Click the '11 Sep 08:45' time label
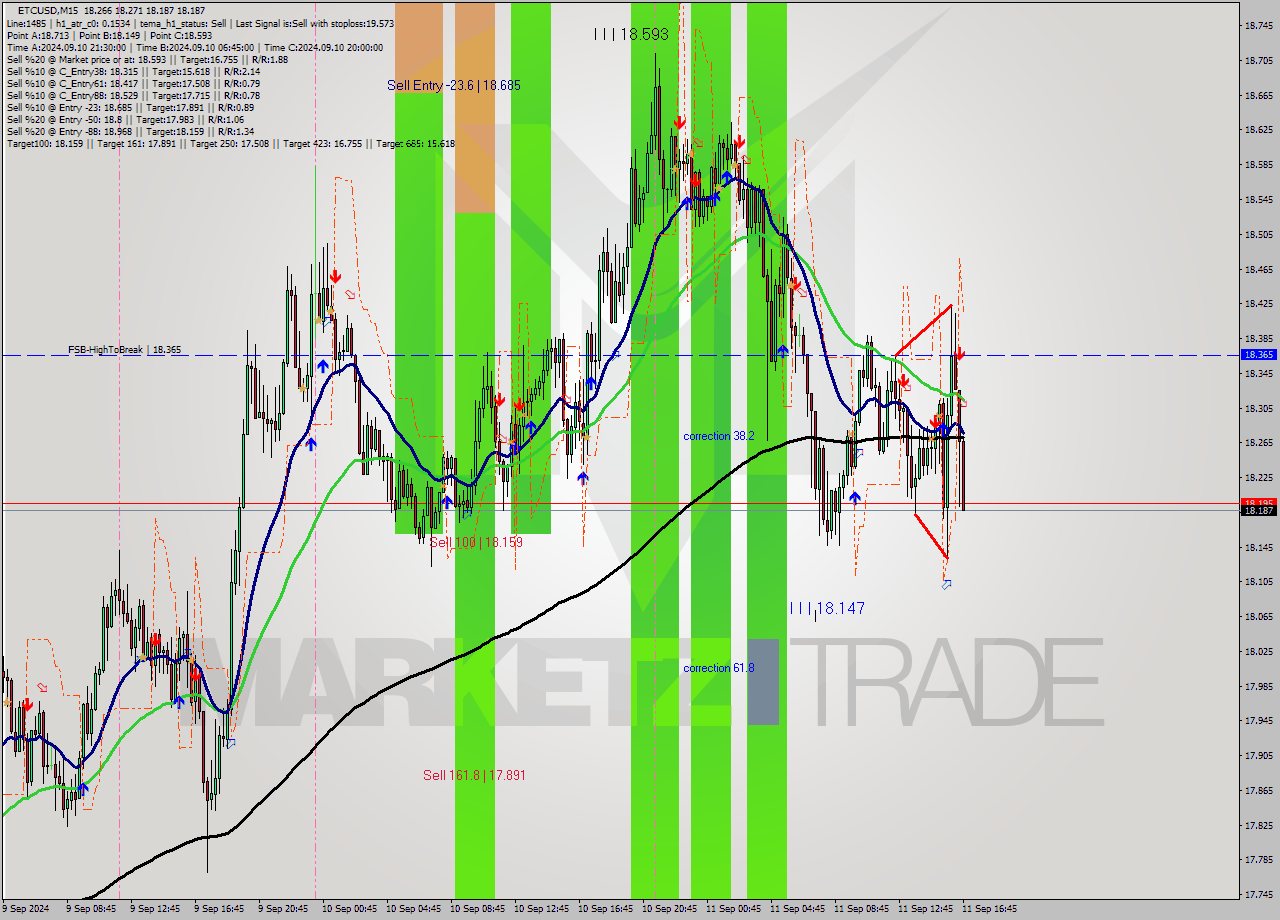Viewport: 1280px width, 920px height. click(x=861, y=909)
